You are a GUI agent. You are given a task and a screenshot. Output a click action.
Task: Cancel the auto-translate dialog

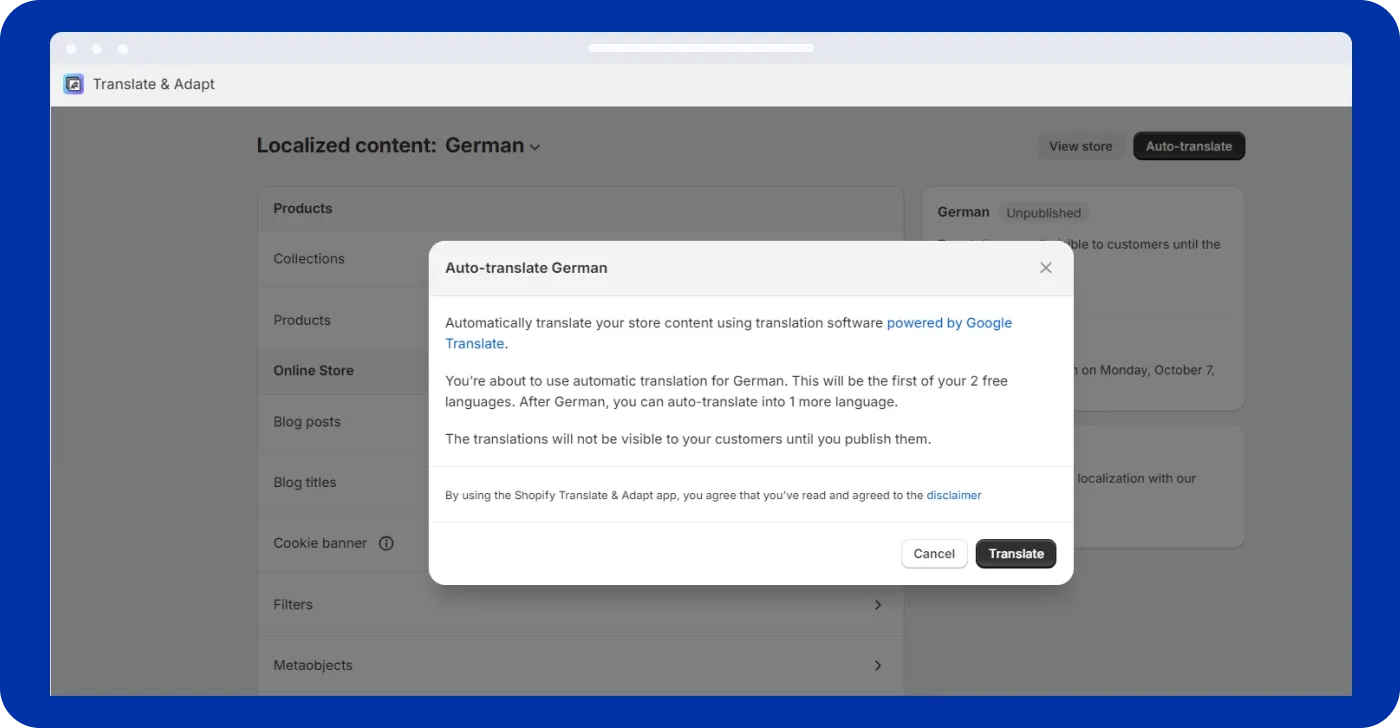pyautogui.click(x=933, y=553)
